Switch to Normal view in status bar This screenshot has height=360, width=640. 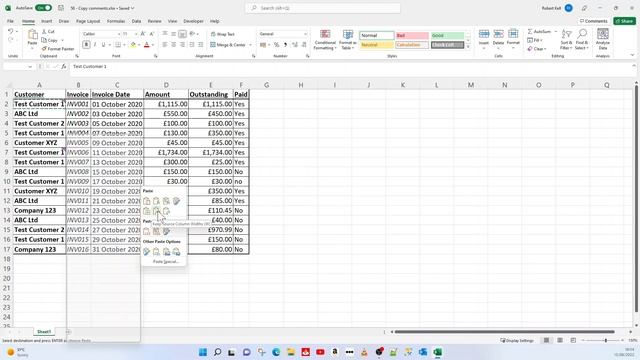pyautogui.click(x=546, y=340)
